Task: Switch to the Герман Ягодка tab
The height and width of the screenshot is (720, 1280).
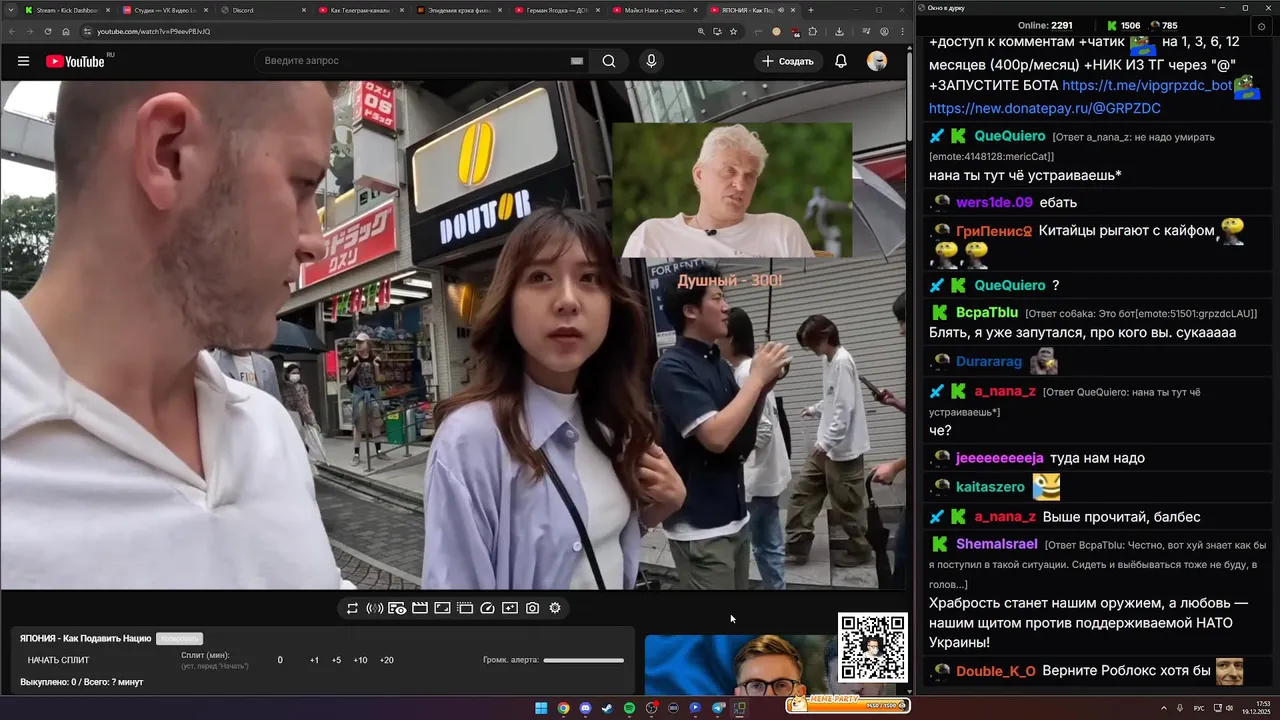Action: [x=556, y=10]
